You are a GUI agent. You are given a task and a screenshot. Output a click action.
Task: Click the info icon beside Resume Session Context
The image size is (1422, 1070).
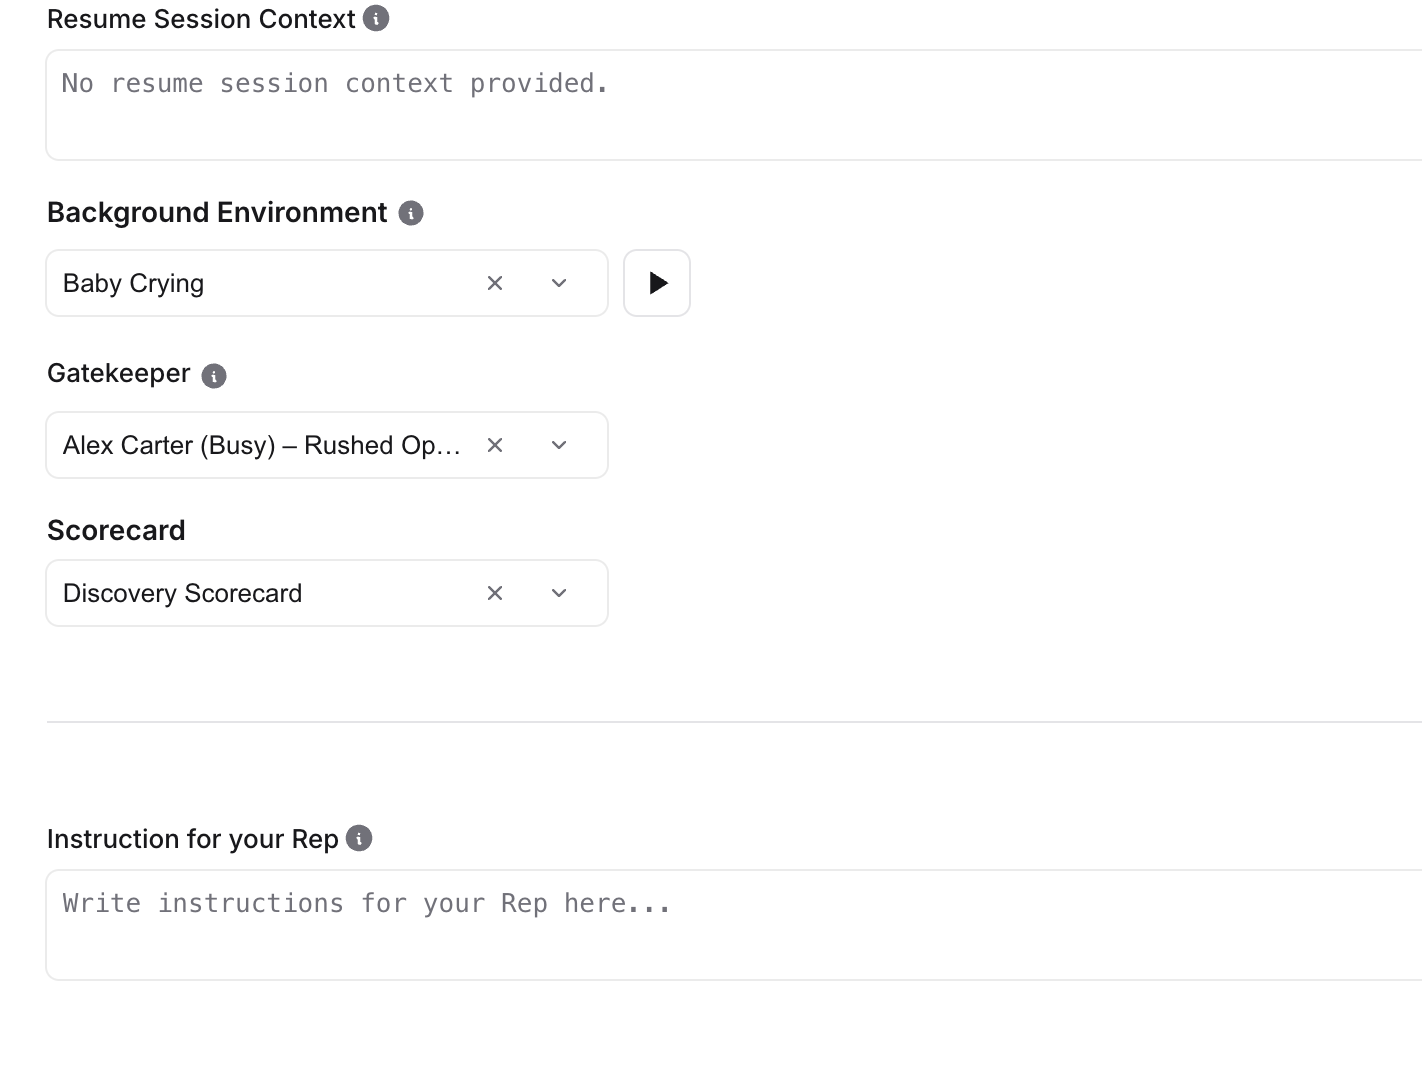pyautogui.click(x=376, y=19)
